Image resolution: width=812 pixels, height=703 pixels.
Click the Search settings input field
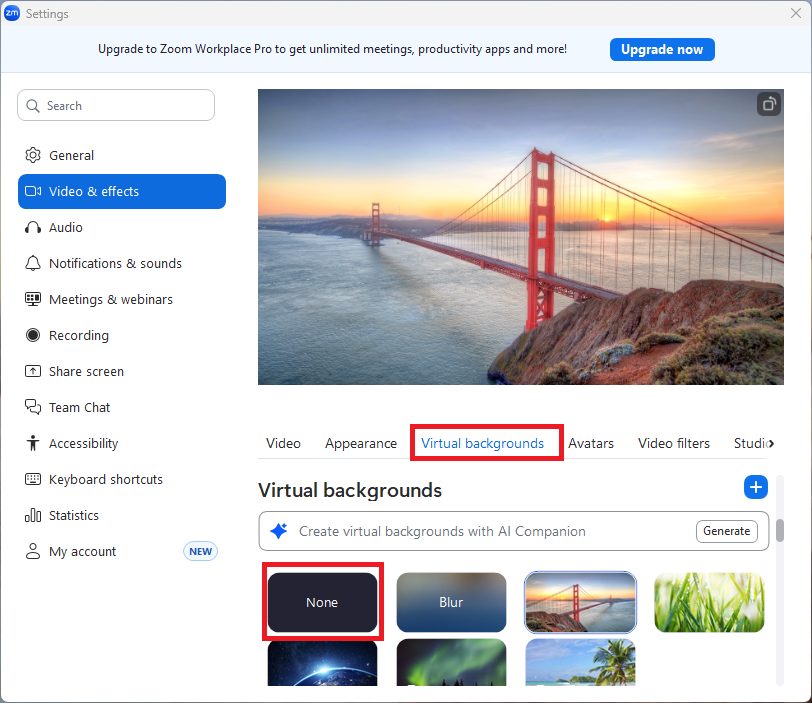click(x=116, y=106)
